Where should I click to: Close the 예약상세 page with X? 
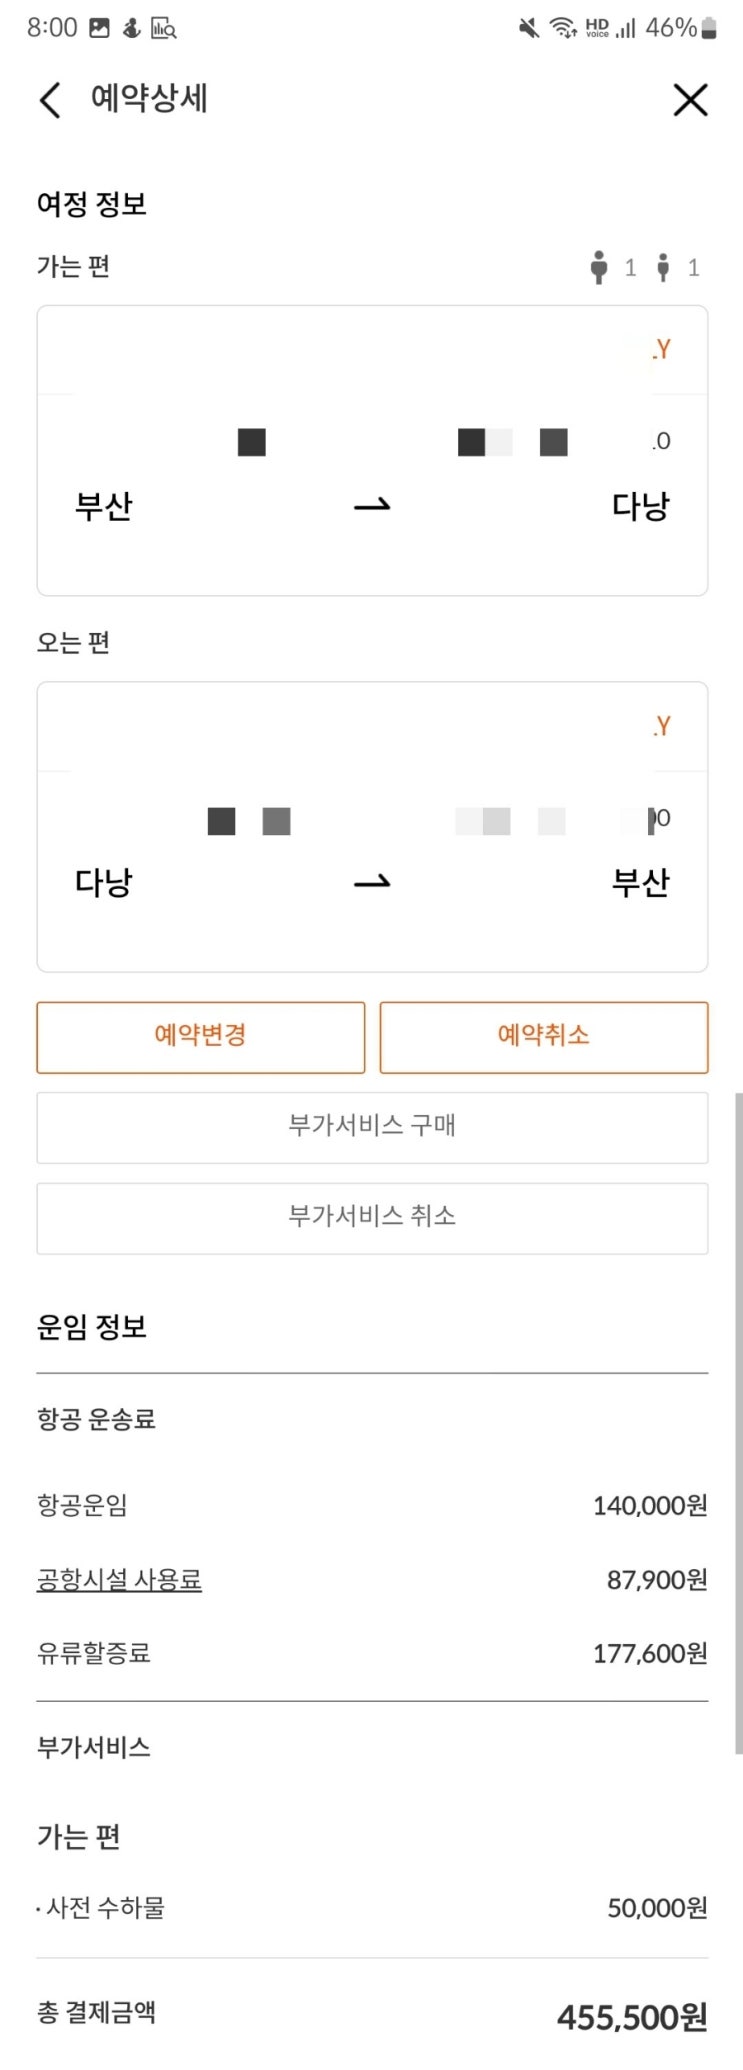tap(690, 100)
